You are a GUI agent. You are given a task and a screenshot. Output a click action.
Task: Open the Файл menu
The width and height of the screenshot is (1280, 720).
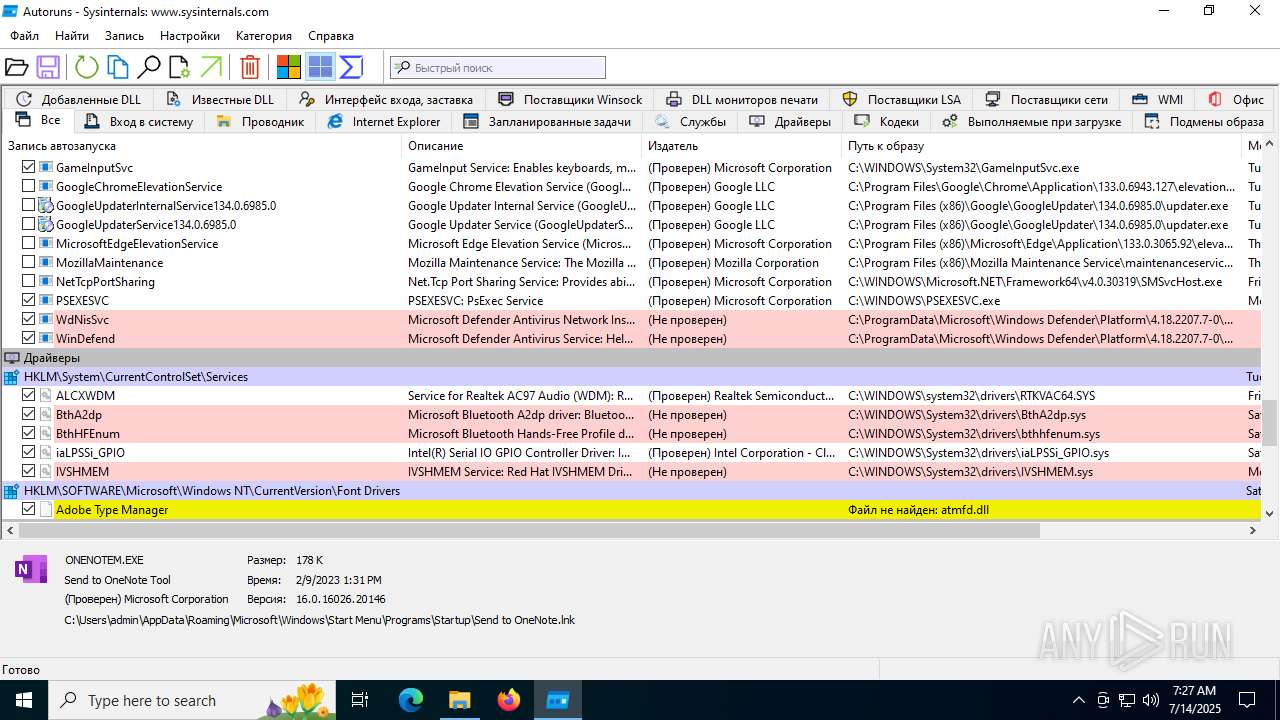[25, 35]
